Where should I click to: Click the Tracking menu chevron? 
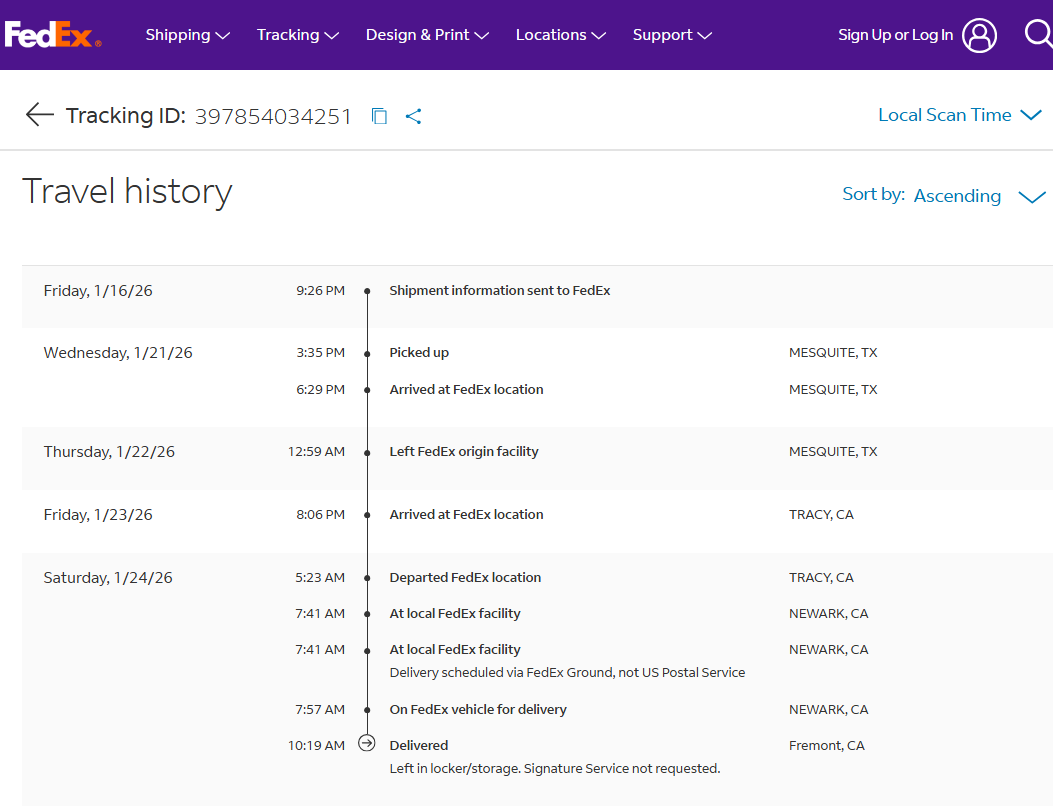pyautogui.click(x=332, y=36)
